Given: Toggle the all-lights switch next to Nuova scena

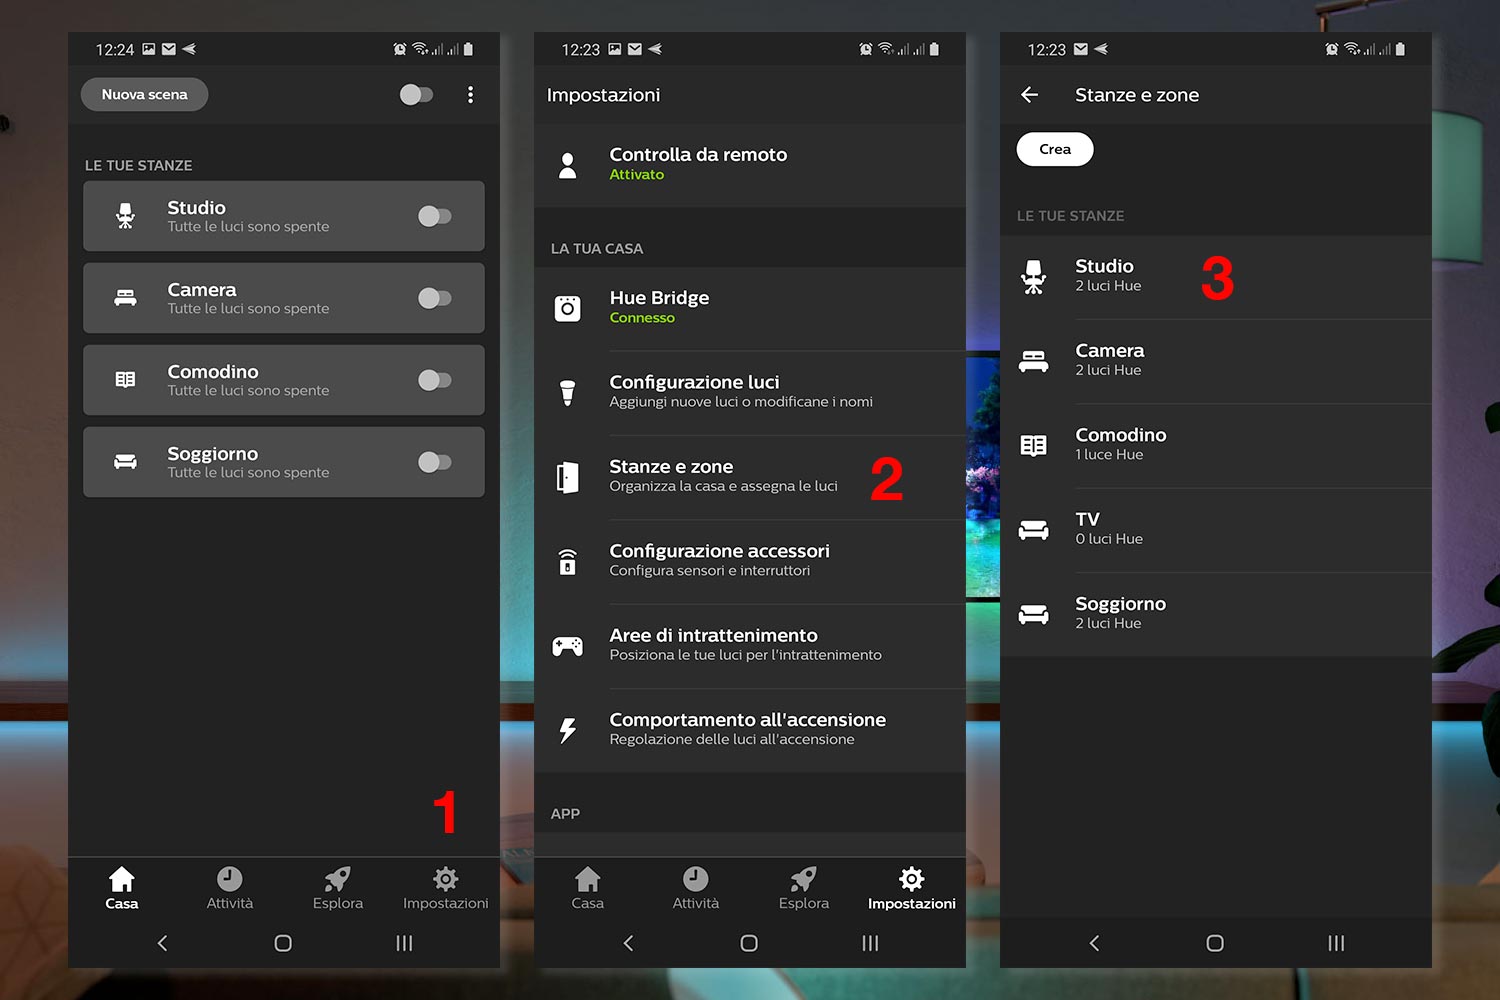Looking at the screenshot, I should click(416, 95).
